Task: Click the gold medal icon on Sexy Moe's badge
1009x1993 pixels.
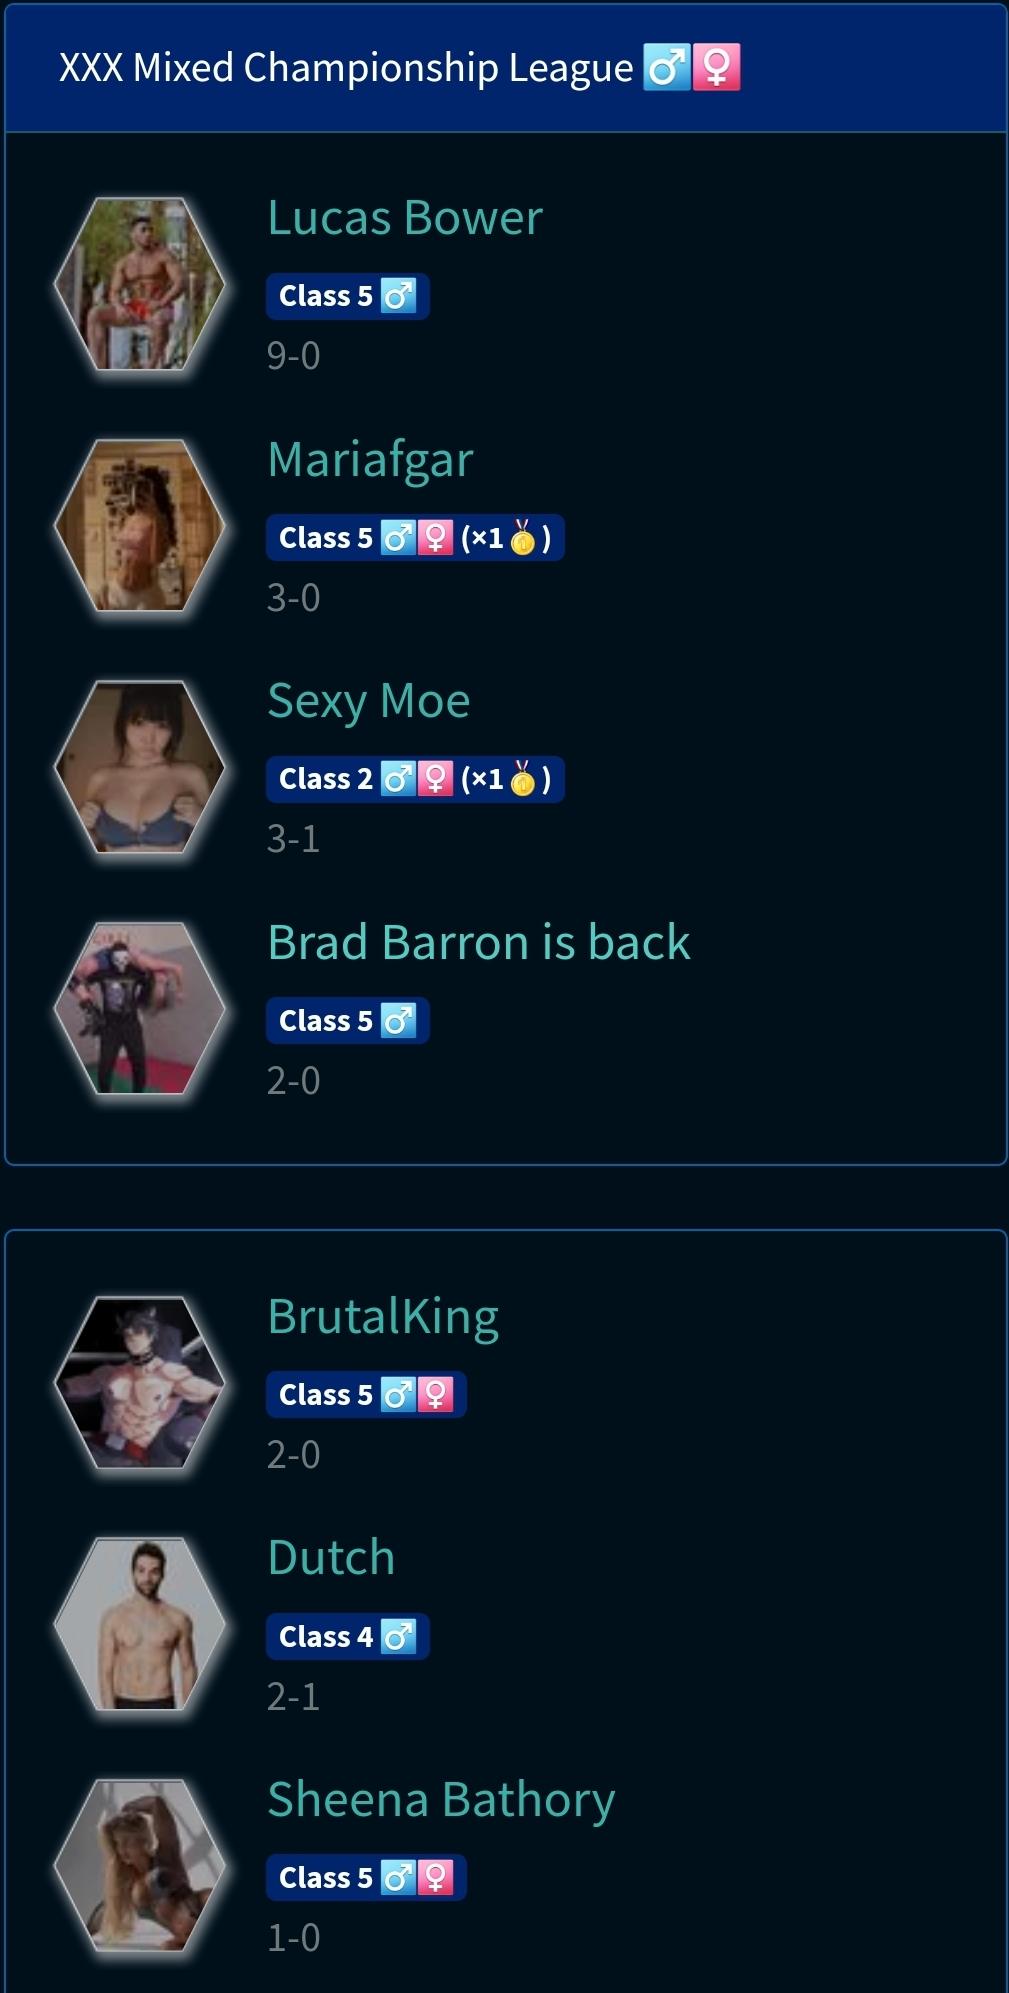Action: [522, 779]
